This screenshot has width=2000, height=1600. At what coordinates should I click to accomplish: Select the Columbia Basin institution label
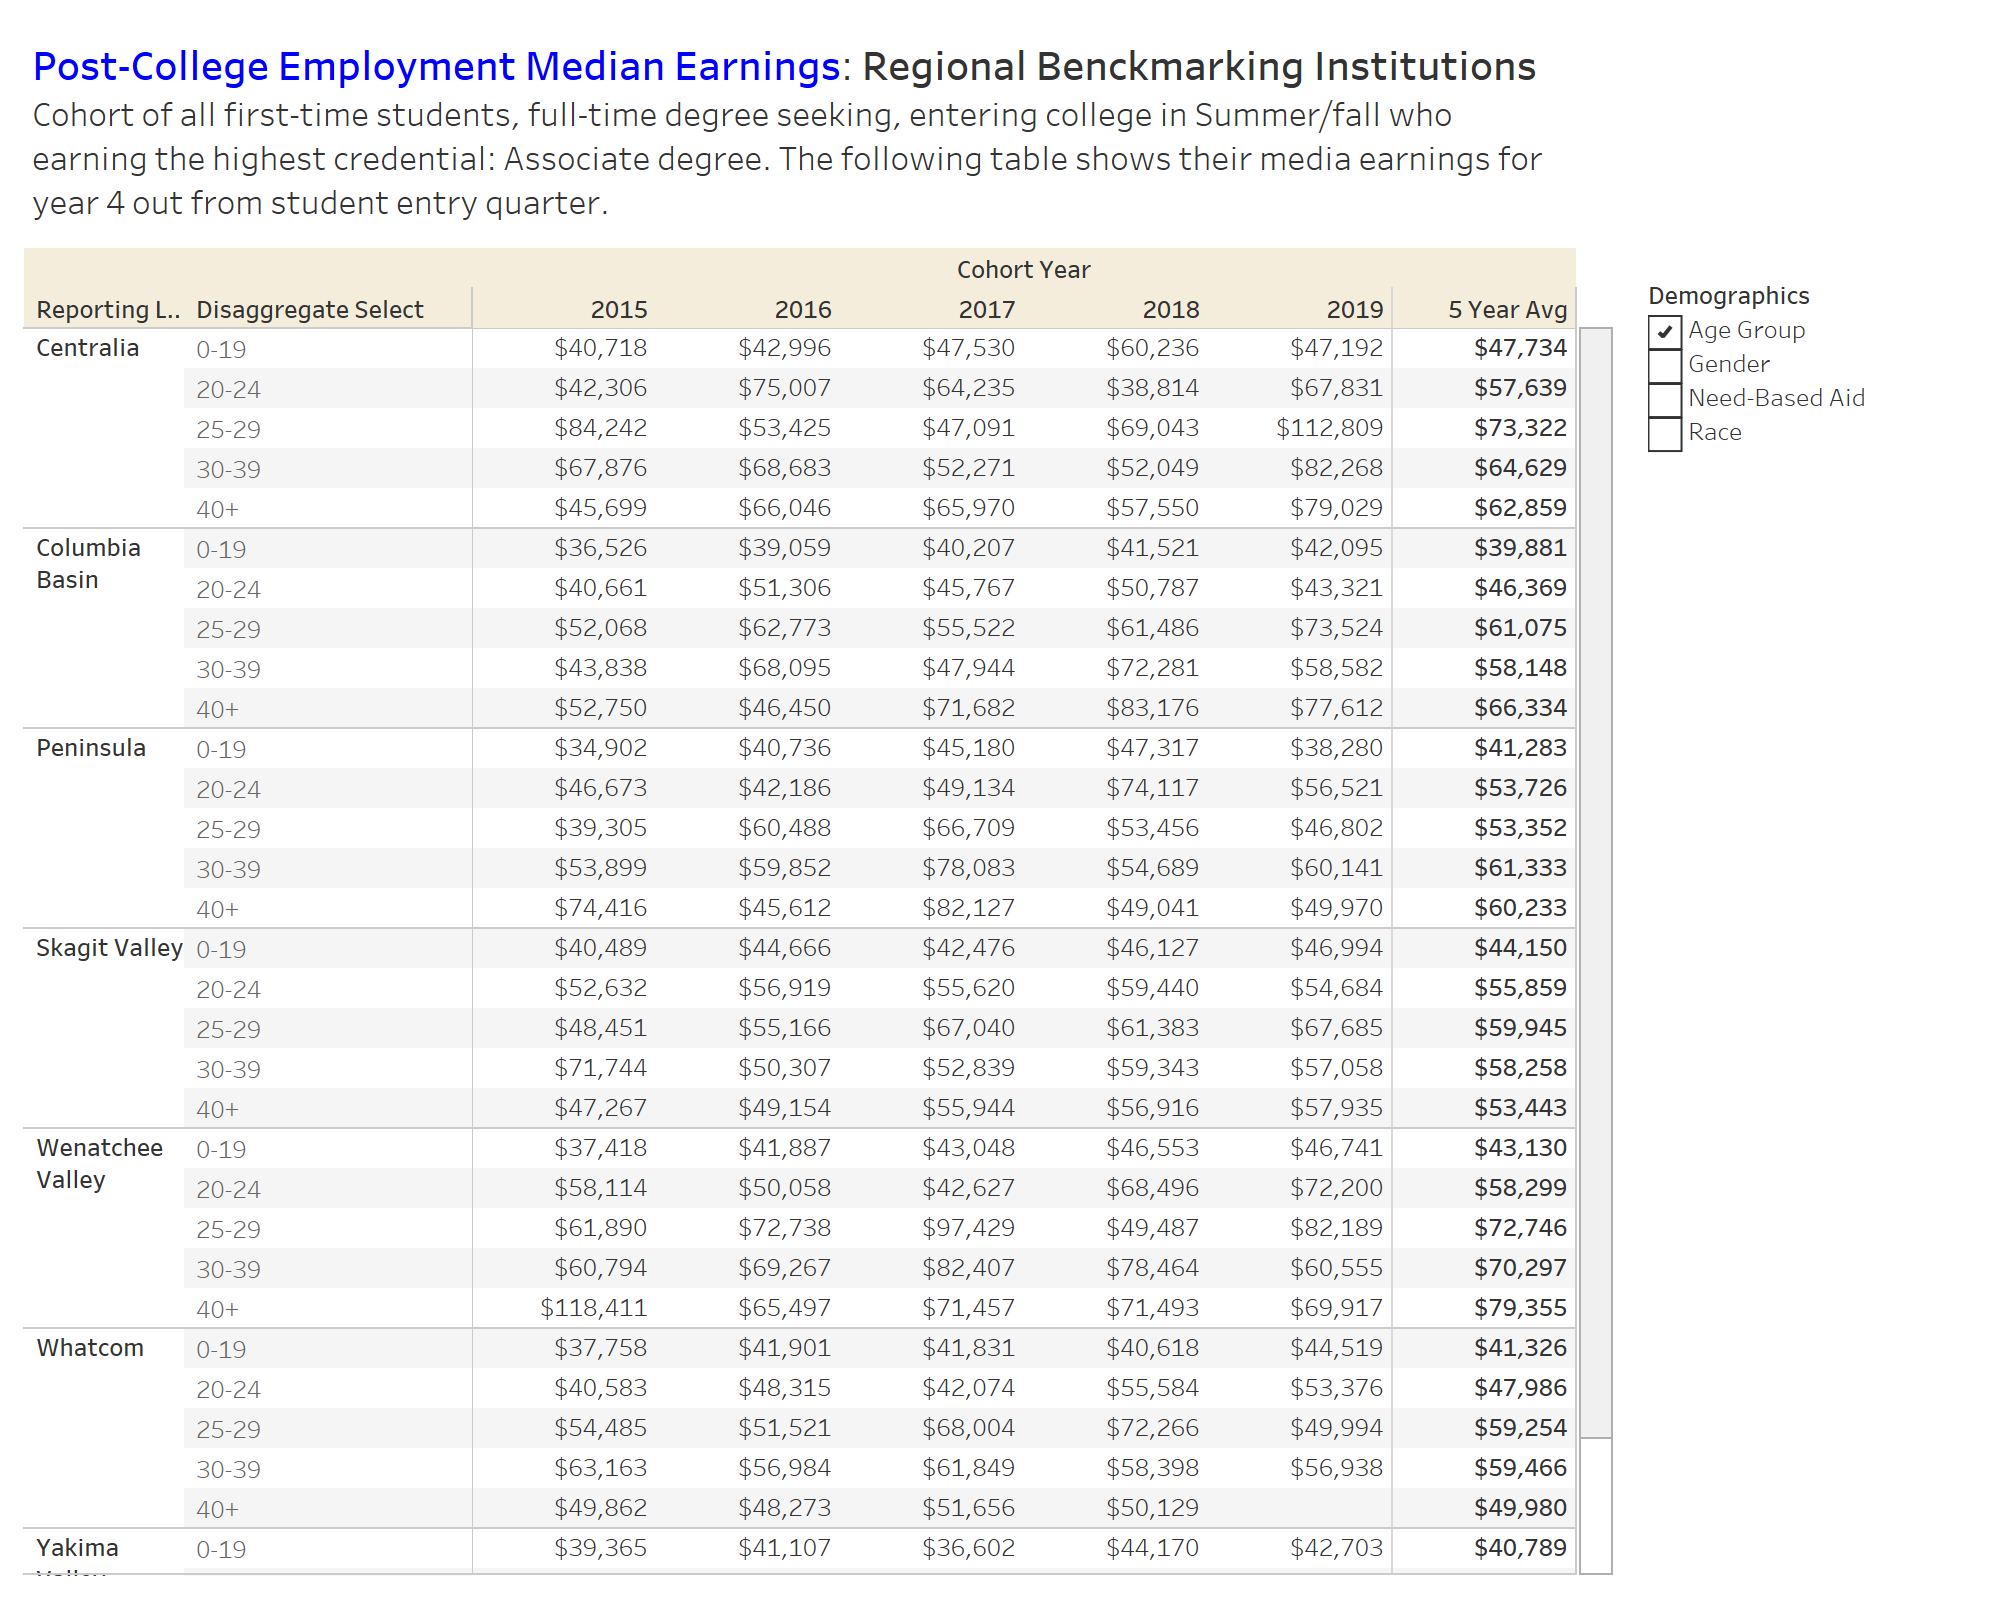point(89,564)
